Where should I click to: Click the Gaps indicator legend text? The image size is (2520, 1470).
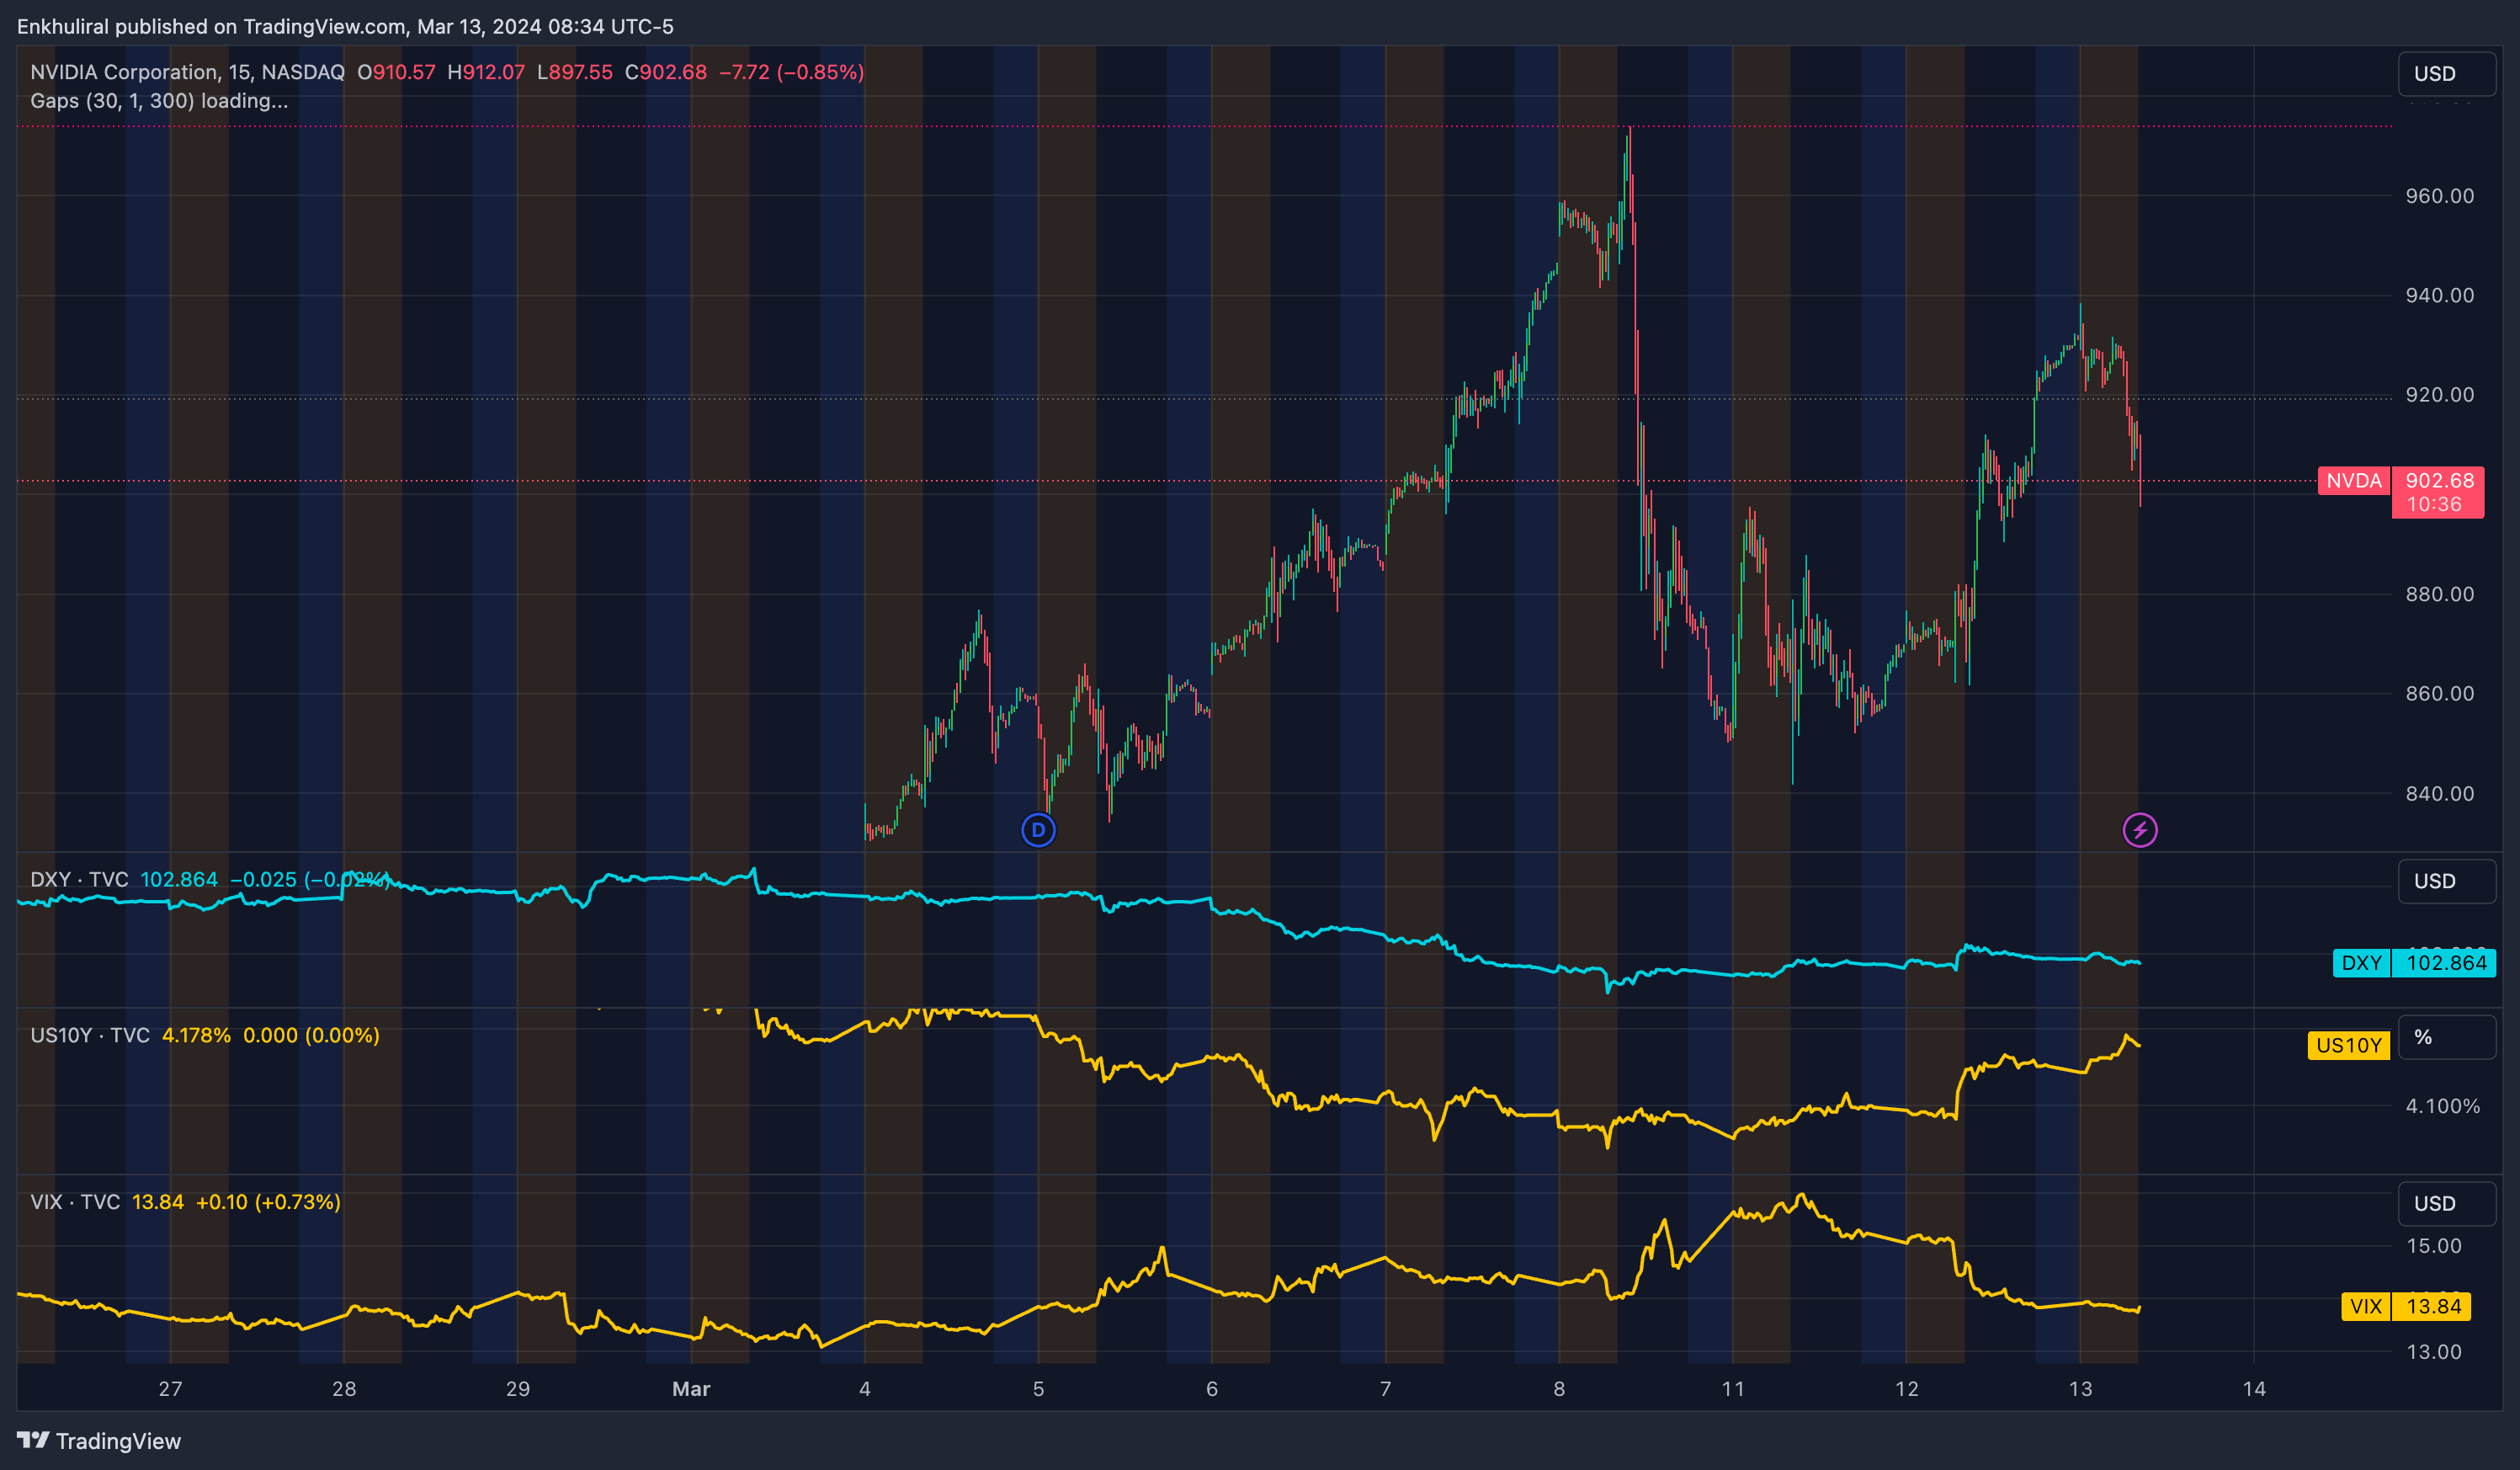[158, 101]
